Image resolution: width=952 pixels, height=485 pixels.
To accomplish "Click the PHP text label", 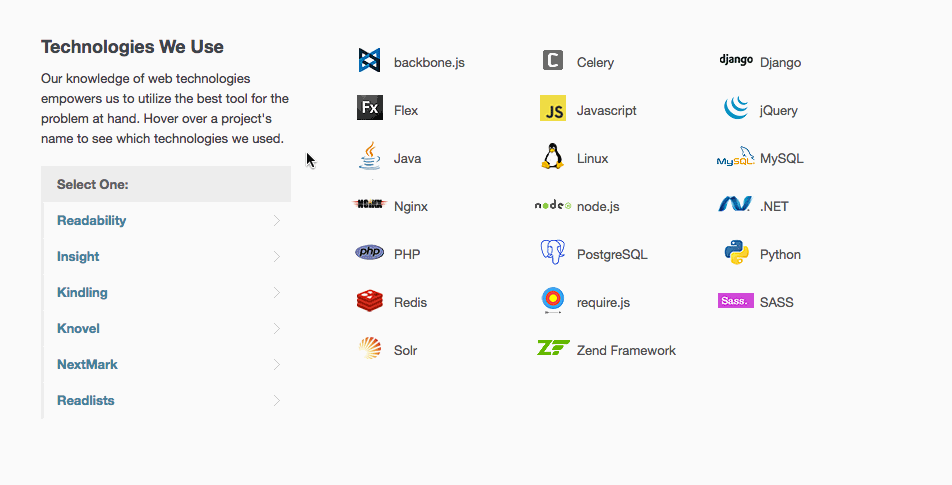I will tap(407, 254).
